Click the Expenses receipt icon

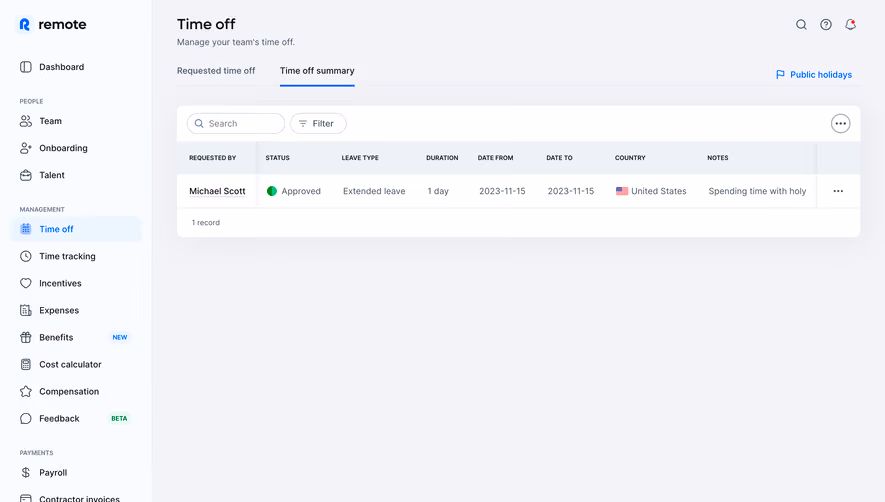pyautogui.click(x=25, y=310)
